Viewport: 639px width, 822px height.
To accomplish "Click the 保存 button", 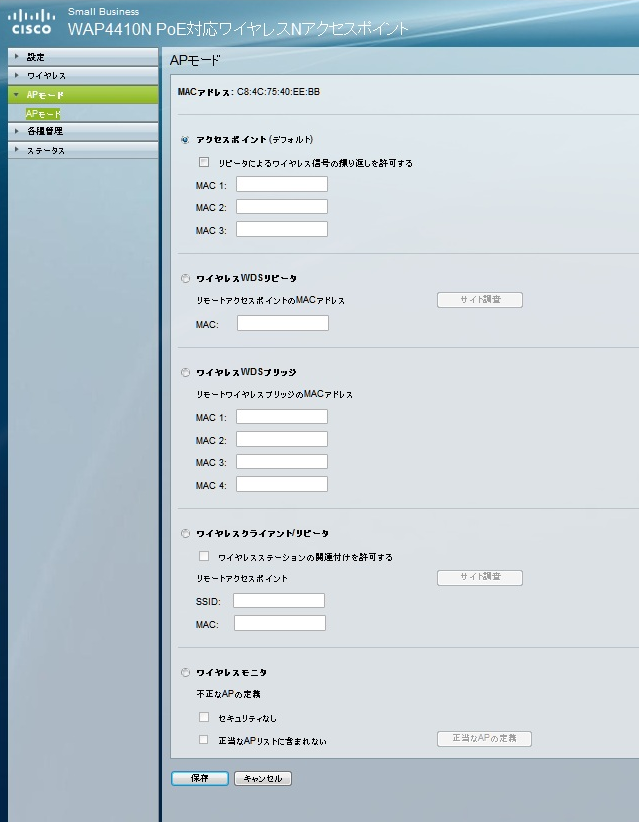I will 200,778.
